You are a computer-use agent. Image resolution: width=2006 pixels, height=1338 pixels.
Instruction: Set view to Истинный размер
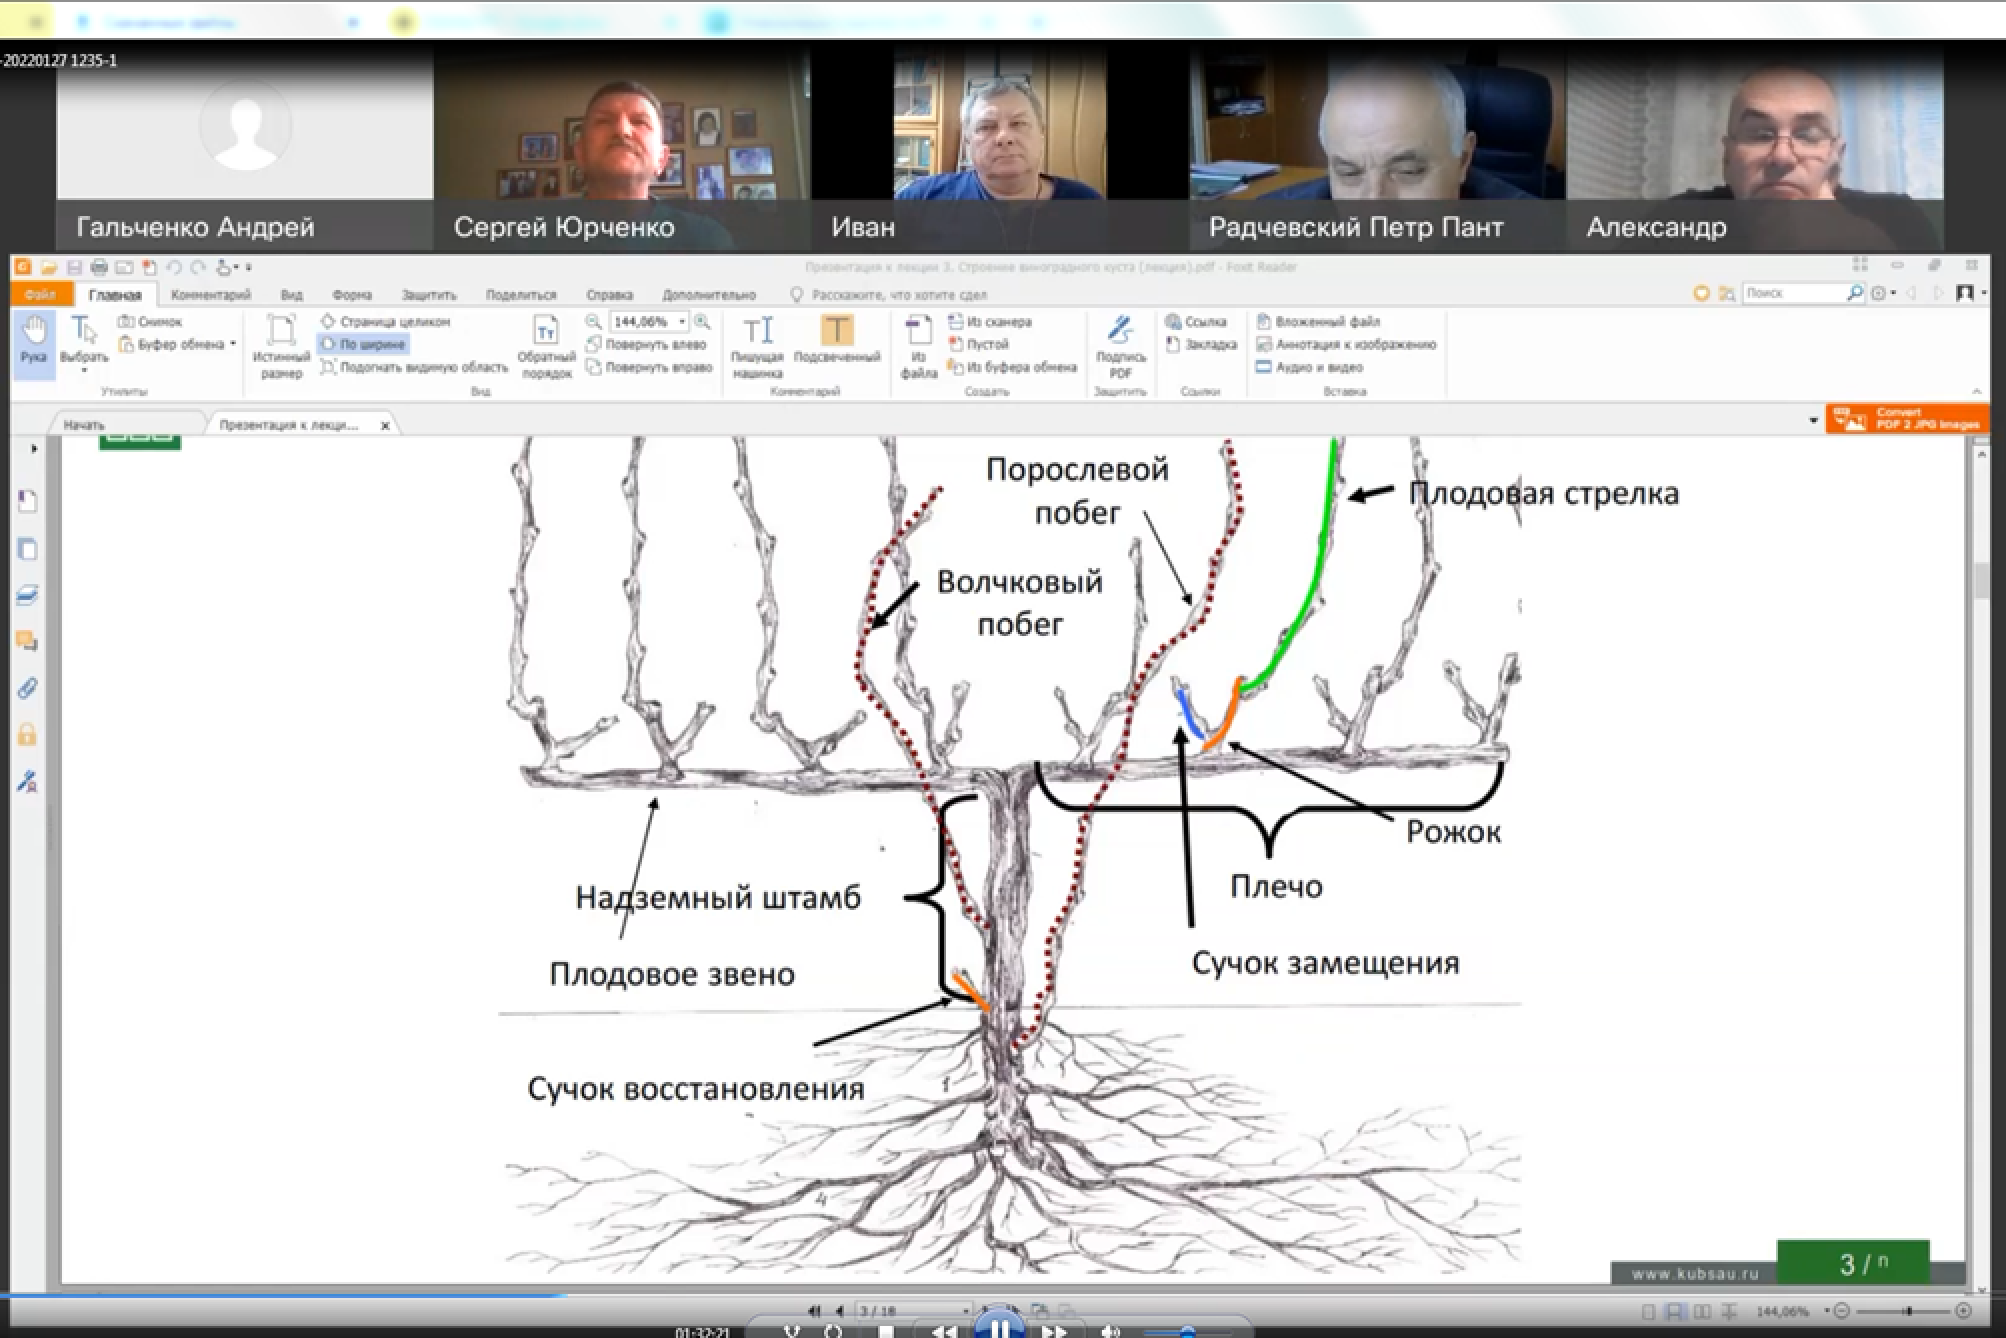(281, 345)
